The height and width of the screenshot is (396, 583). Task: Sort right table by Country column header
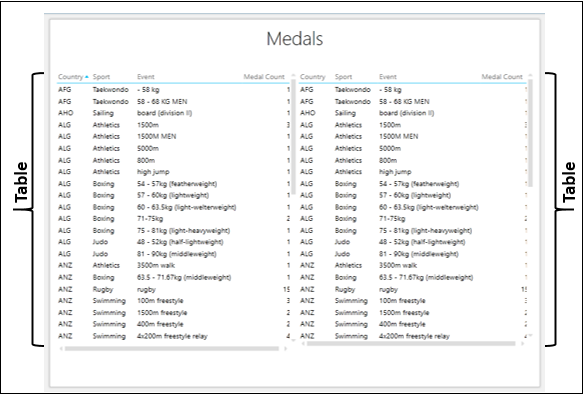pos(312,77)
